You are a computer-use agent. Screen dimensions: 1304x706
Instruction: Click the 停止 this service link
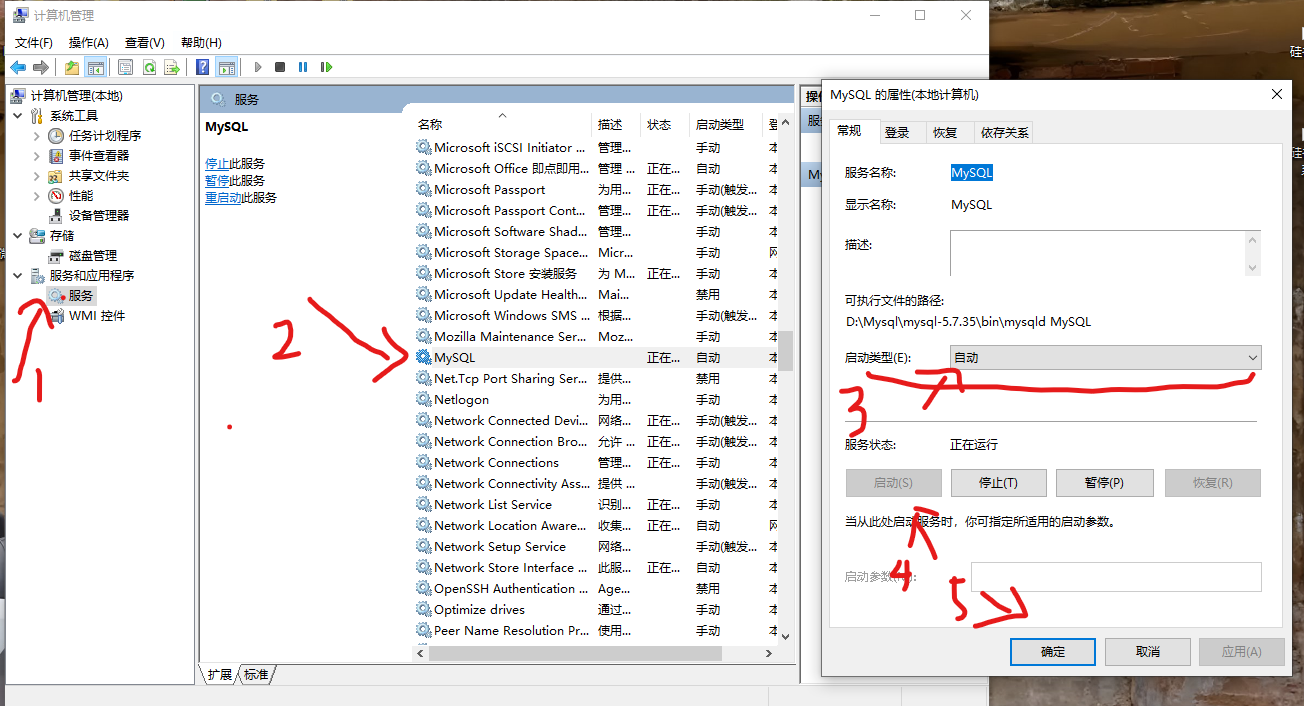coord(217,163)
